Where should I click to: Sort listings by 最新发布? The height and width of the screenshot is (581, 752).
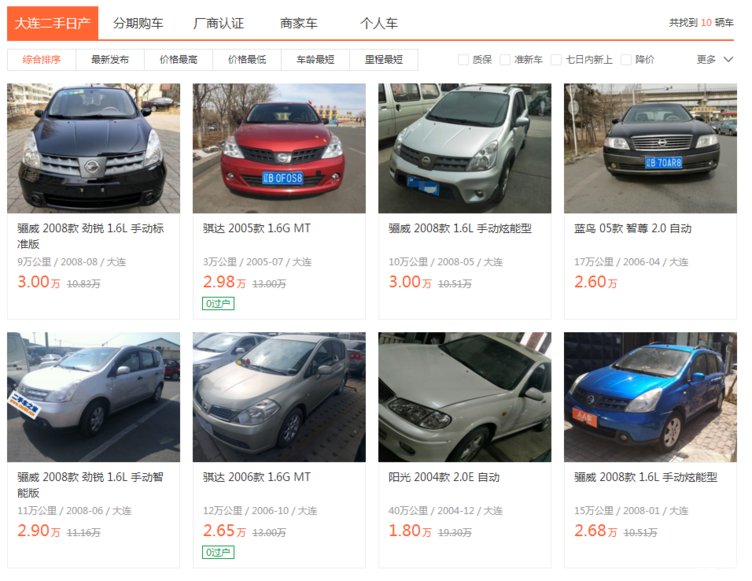110,59
